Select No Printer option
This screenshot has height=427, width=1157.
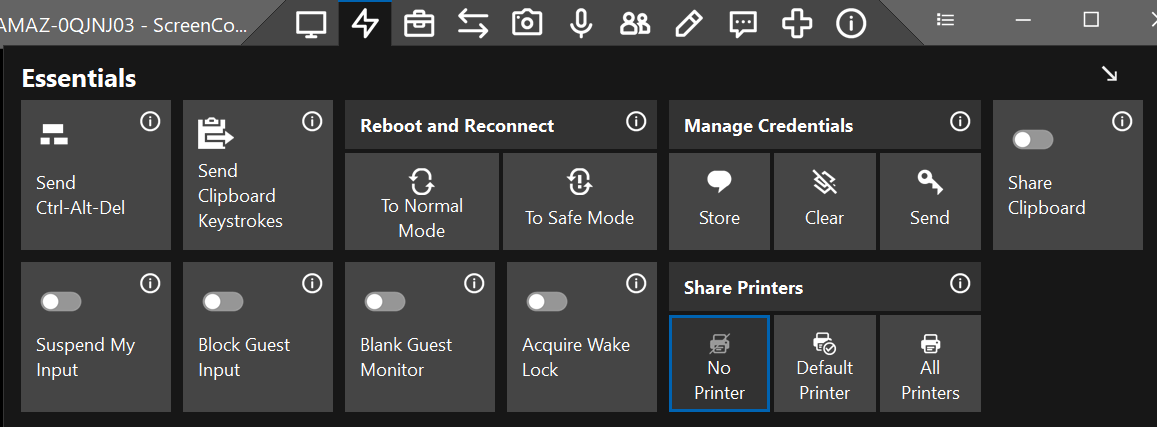tap(719, 364)
